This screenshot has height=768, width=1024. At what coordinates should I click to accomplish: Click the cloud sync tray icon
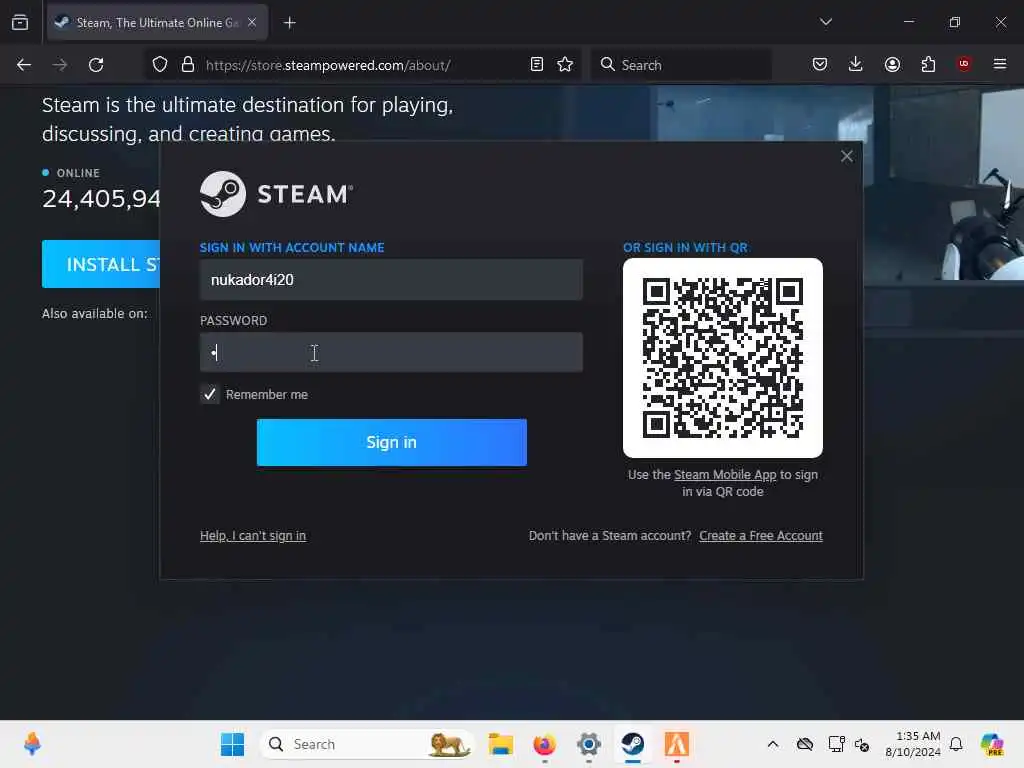click(805, 744)
